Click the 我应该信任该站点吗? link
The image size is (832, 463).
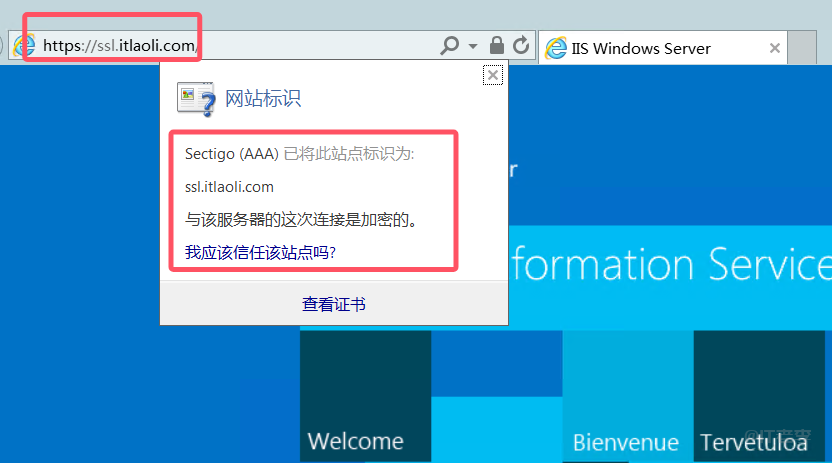pyautogui.click(x=260, y=252)
